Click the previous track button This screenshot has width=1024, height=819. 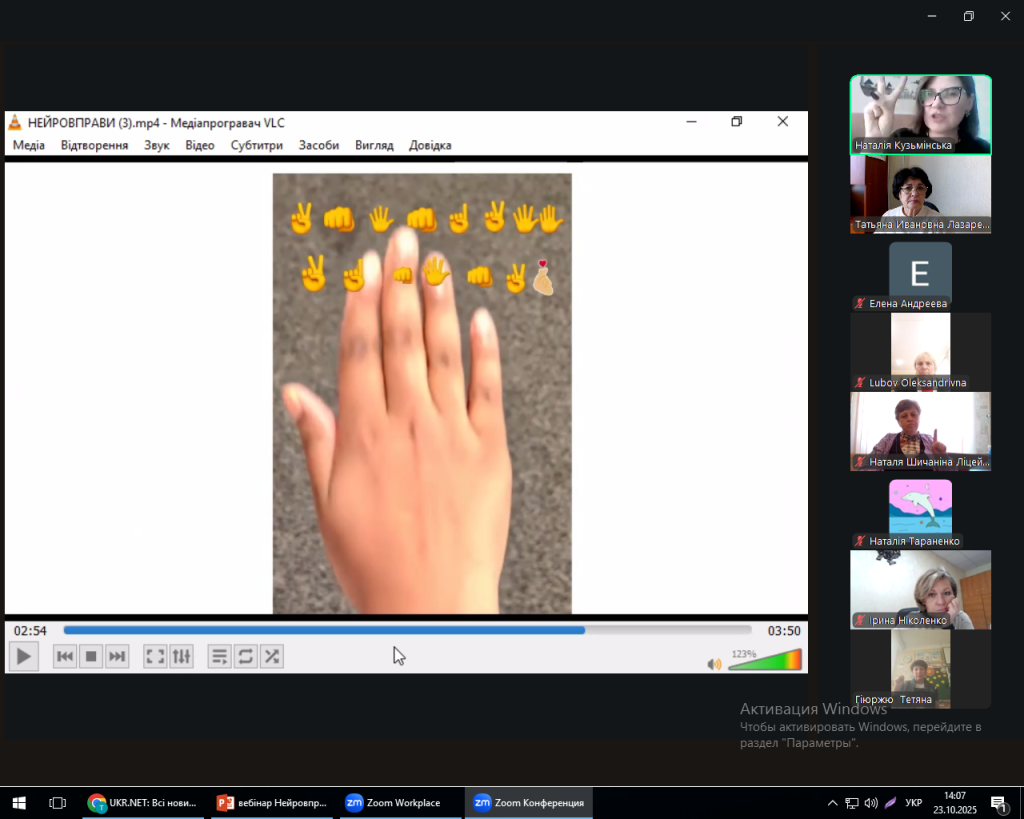click(x=65, y=656)
